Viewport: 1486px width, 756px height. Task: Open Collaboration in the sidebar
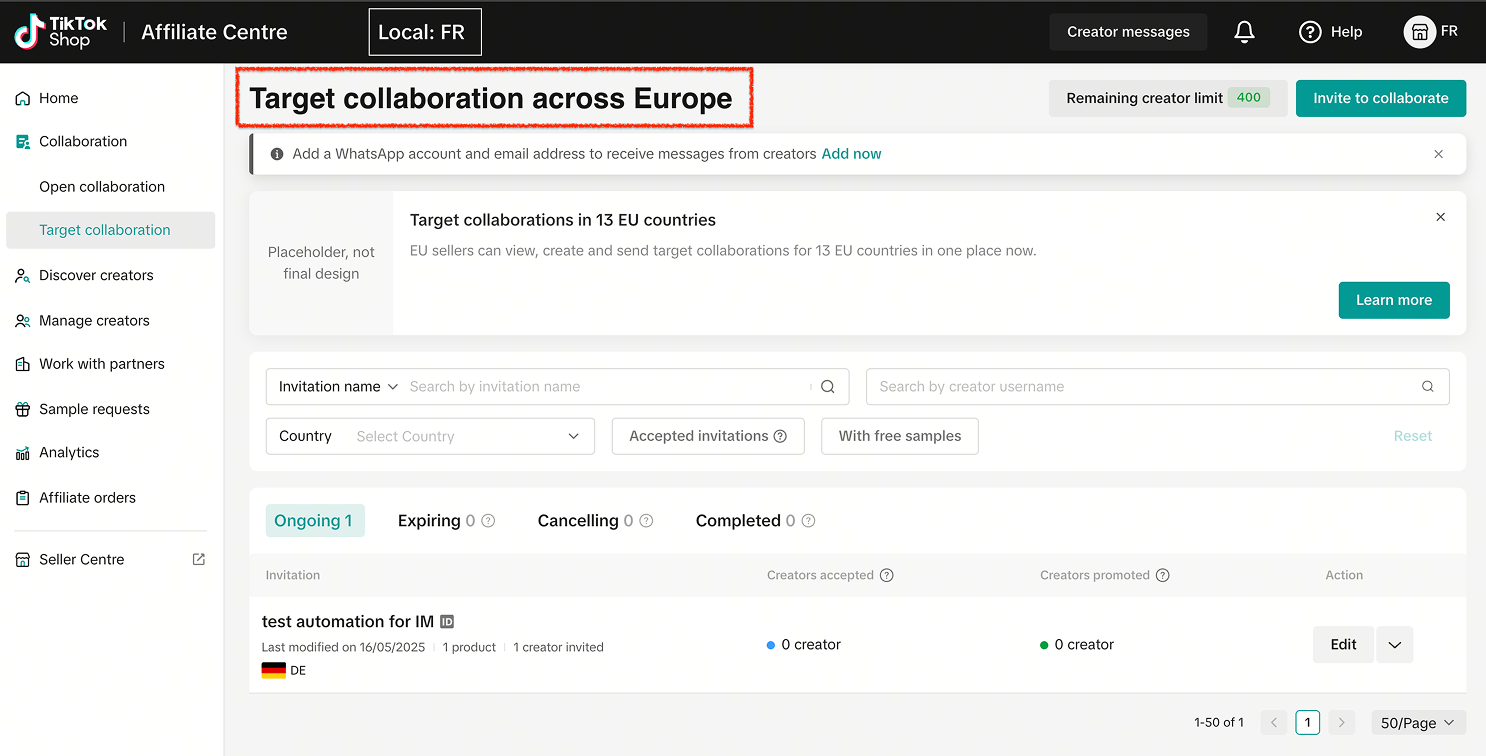tap(83, 142)
